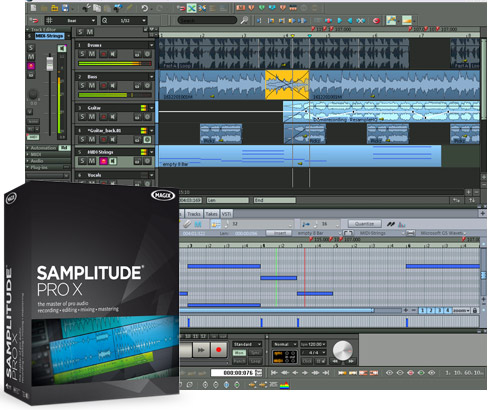Mute the Guitar track
Screen dimensions: 500x410
coord(92,117)
